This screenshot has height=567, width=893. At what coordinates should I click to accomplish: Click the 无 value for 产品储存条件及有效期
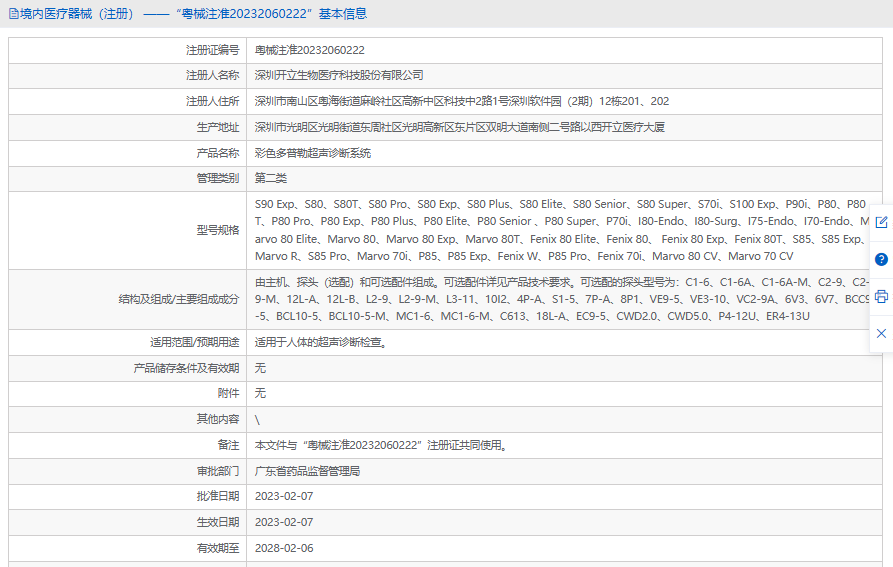tap(260, 368)
